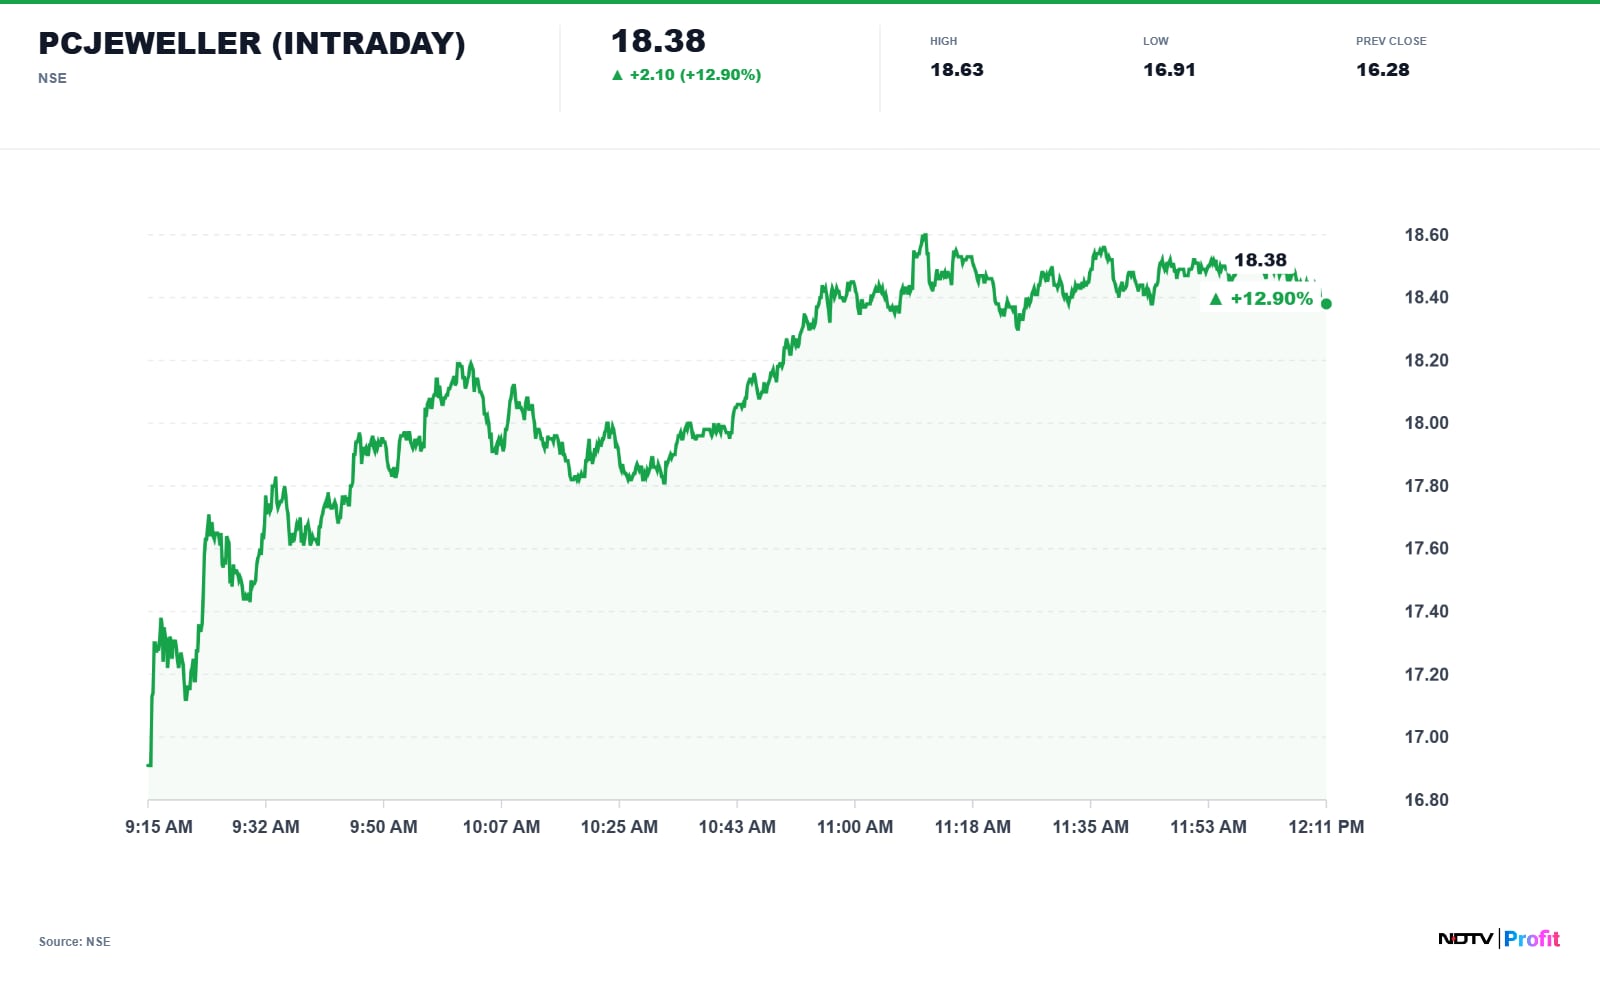Click the Source: NSE footnote

(75, 942)
